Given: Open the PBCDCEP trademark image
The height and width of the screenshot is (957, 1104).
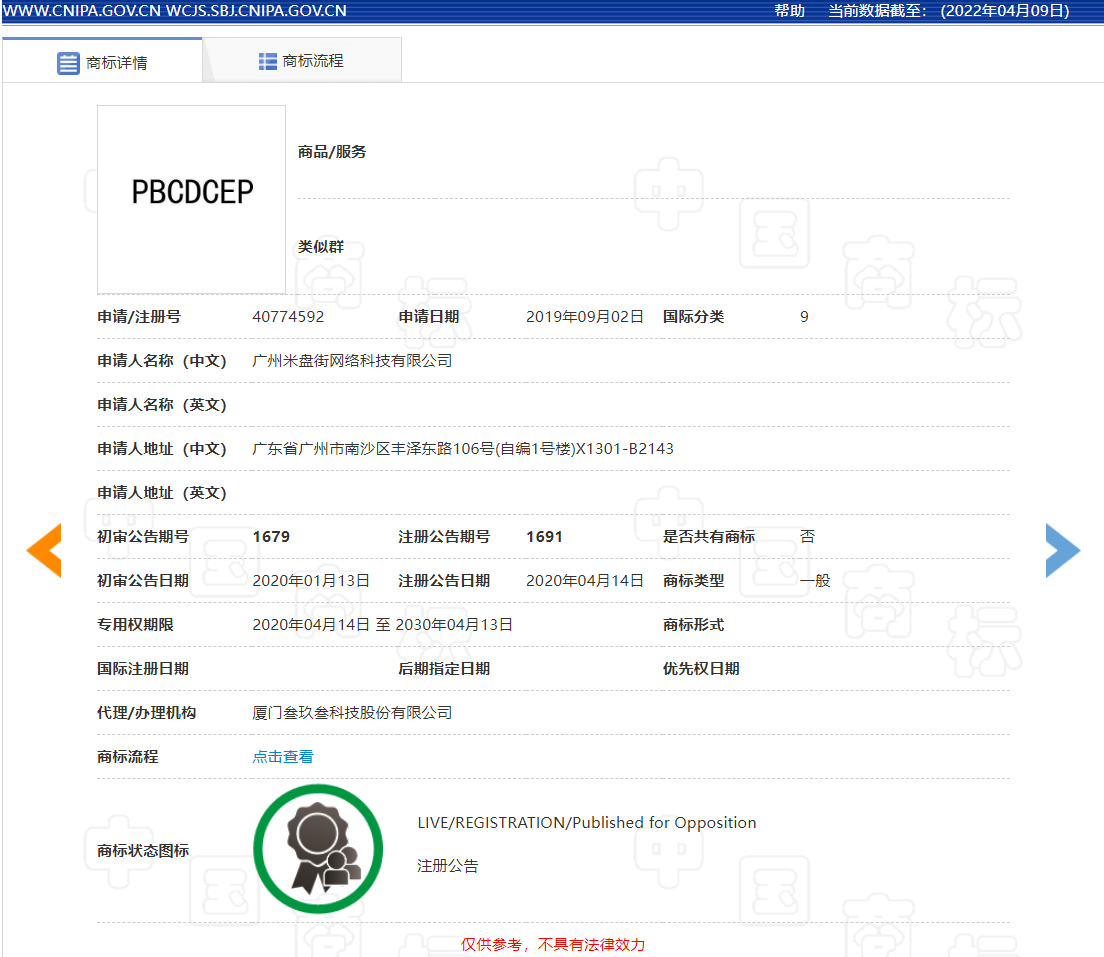Looking at the screenshot, I should point(192,199).
